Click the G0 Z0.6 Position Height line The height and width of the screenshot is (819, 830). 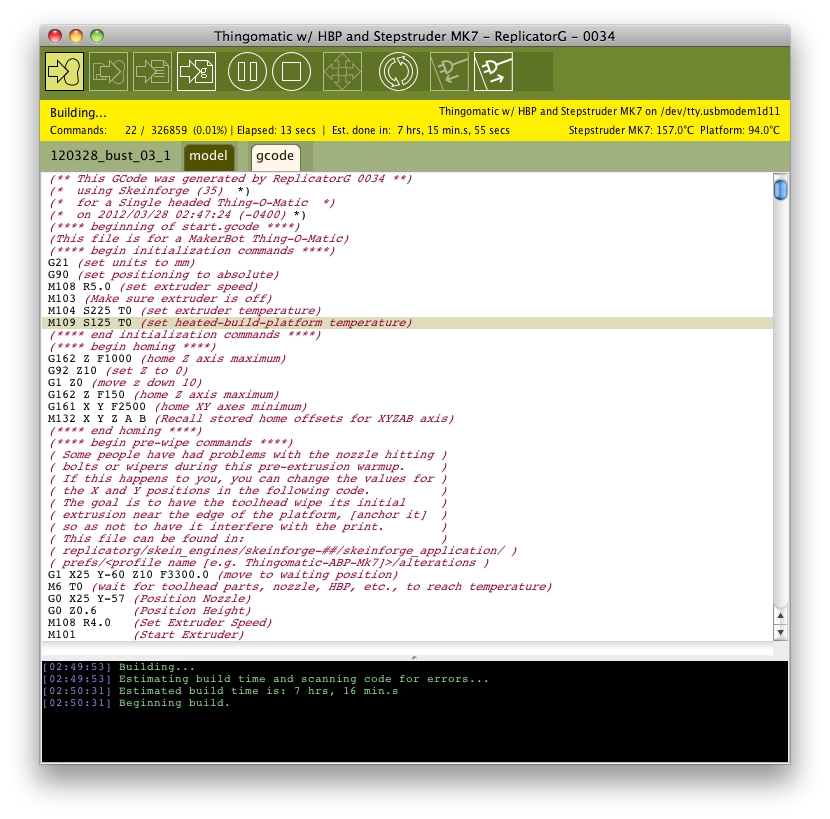[x=149, y=611]
